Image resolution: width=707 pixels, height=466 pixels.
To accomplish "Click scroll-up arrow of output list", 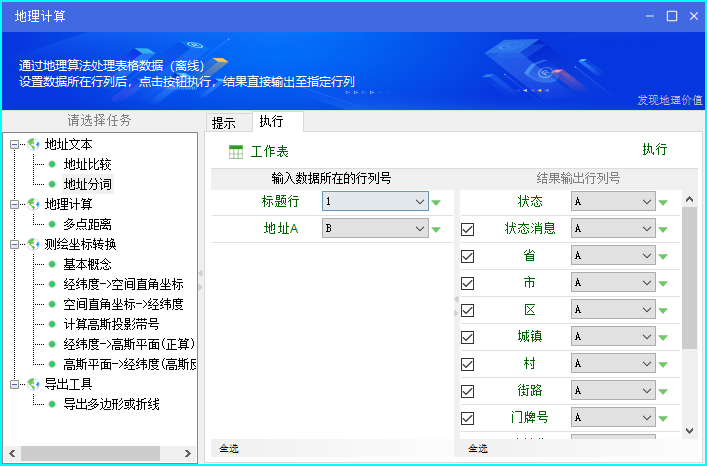I will coord(689,199).
